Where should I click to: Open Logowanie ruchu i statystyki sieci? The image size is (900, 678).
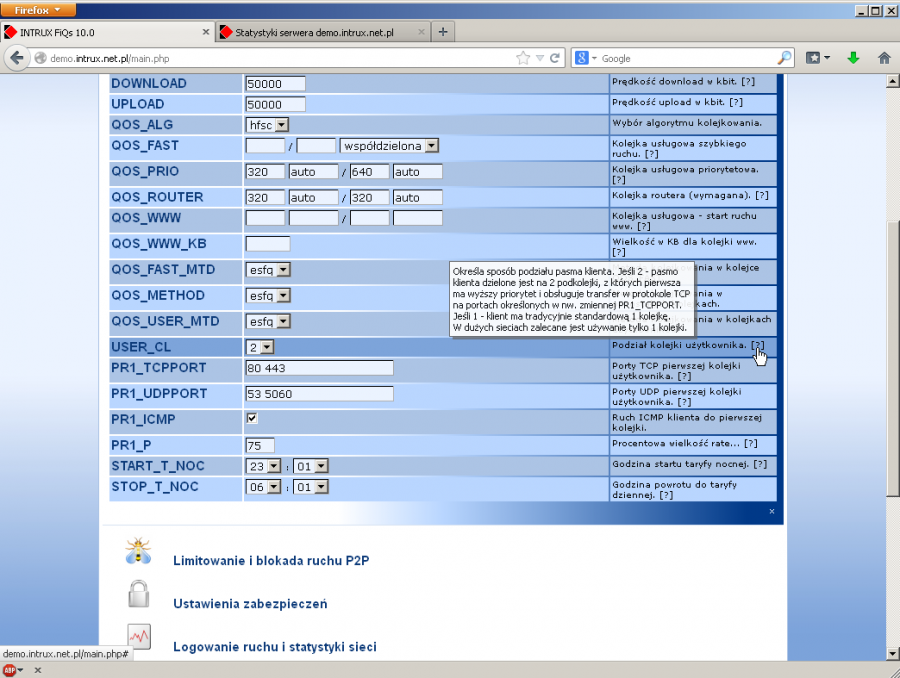click(275, 647)
